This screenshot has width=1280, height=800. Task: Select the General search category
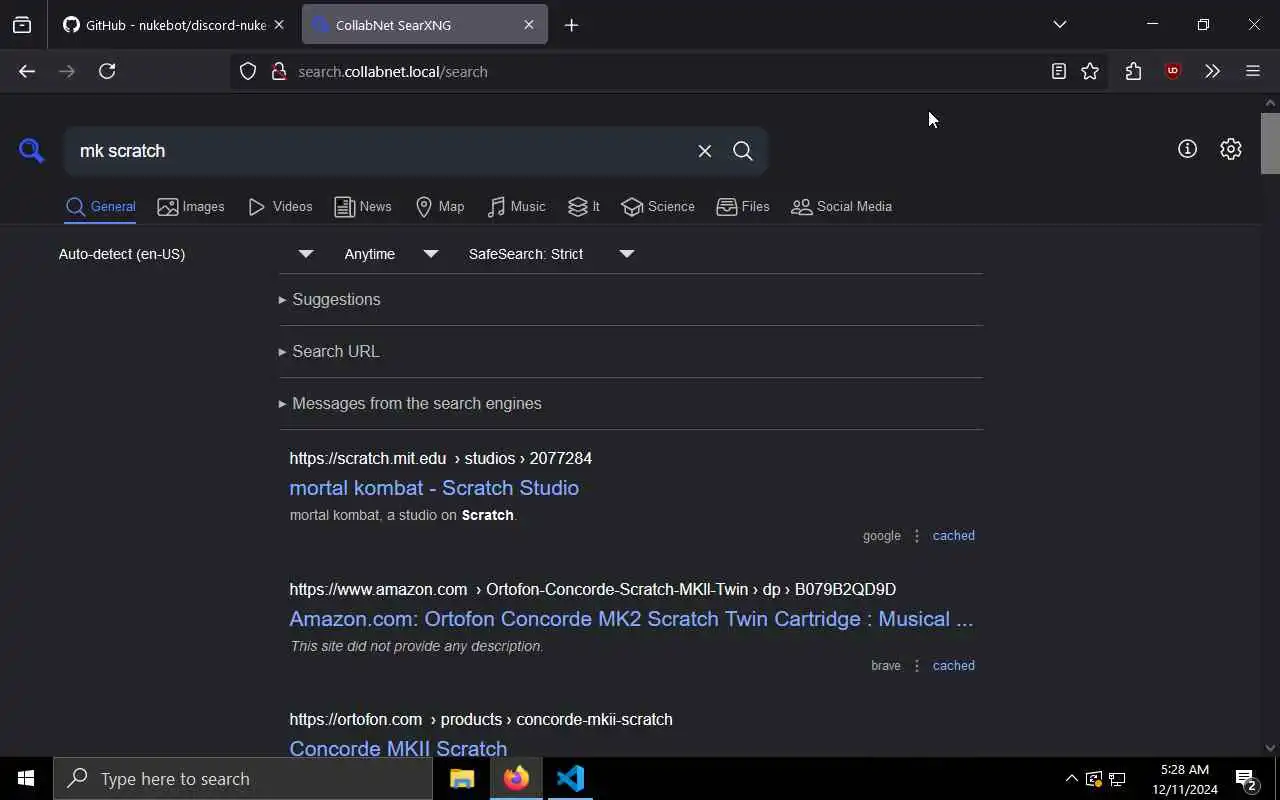pyautogui.click(x=100, y=207)
